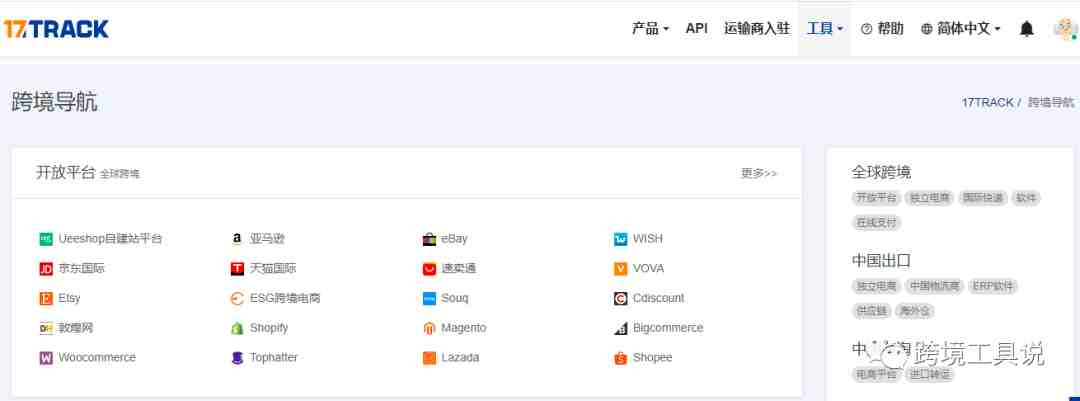Click the eBay shopping bag icon

point(429,239)
